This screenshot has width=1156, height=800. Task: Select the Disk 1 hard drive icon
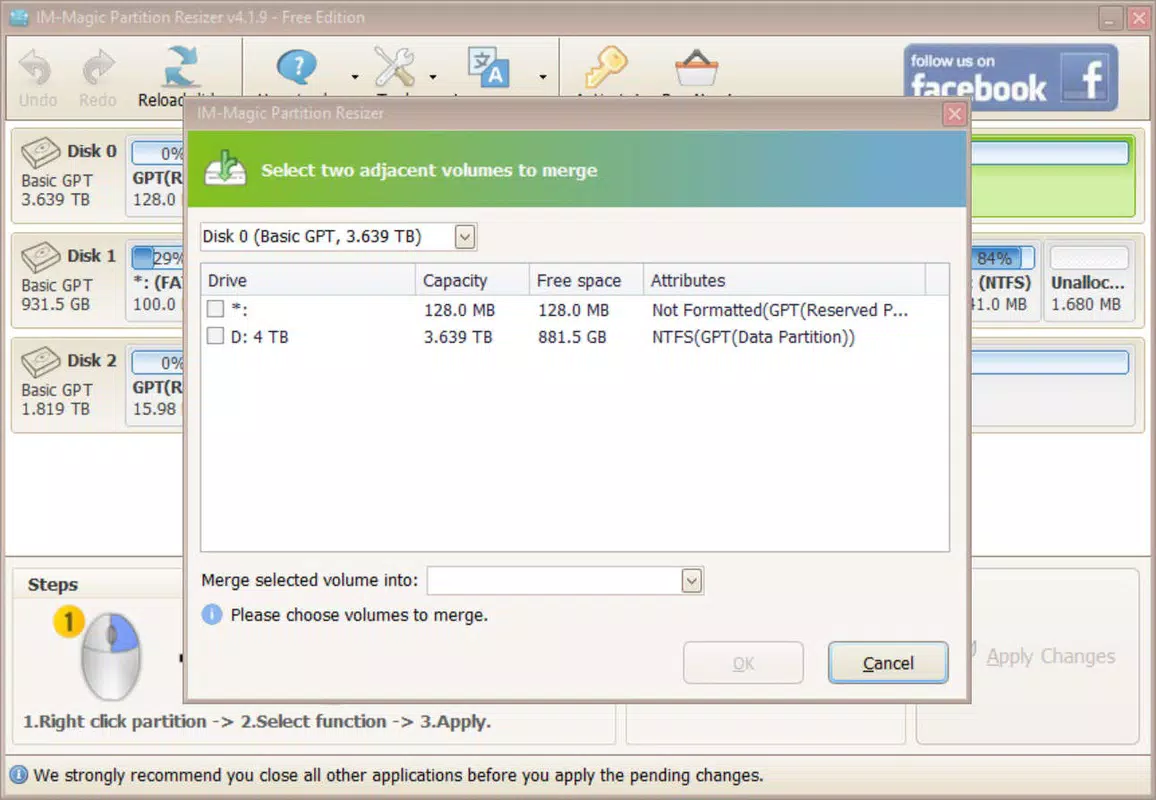pyautogui.click(x=41, y=257)
